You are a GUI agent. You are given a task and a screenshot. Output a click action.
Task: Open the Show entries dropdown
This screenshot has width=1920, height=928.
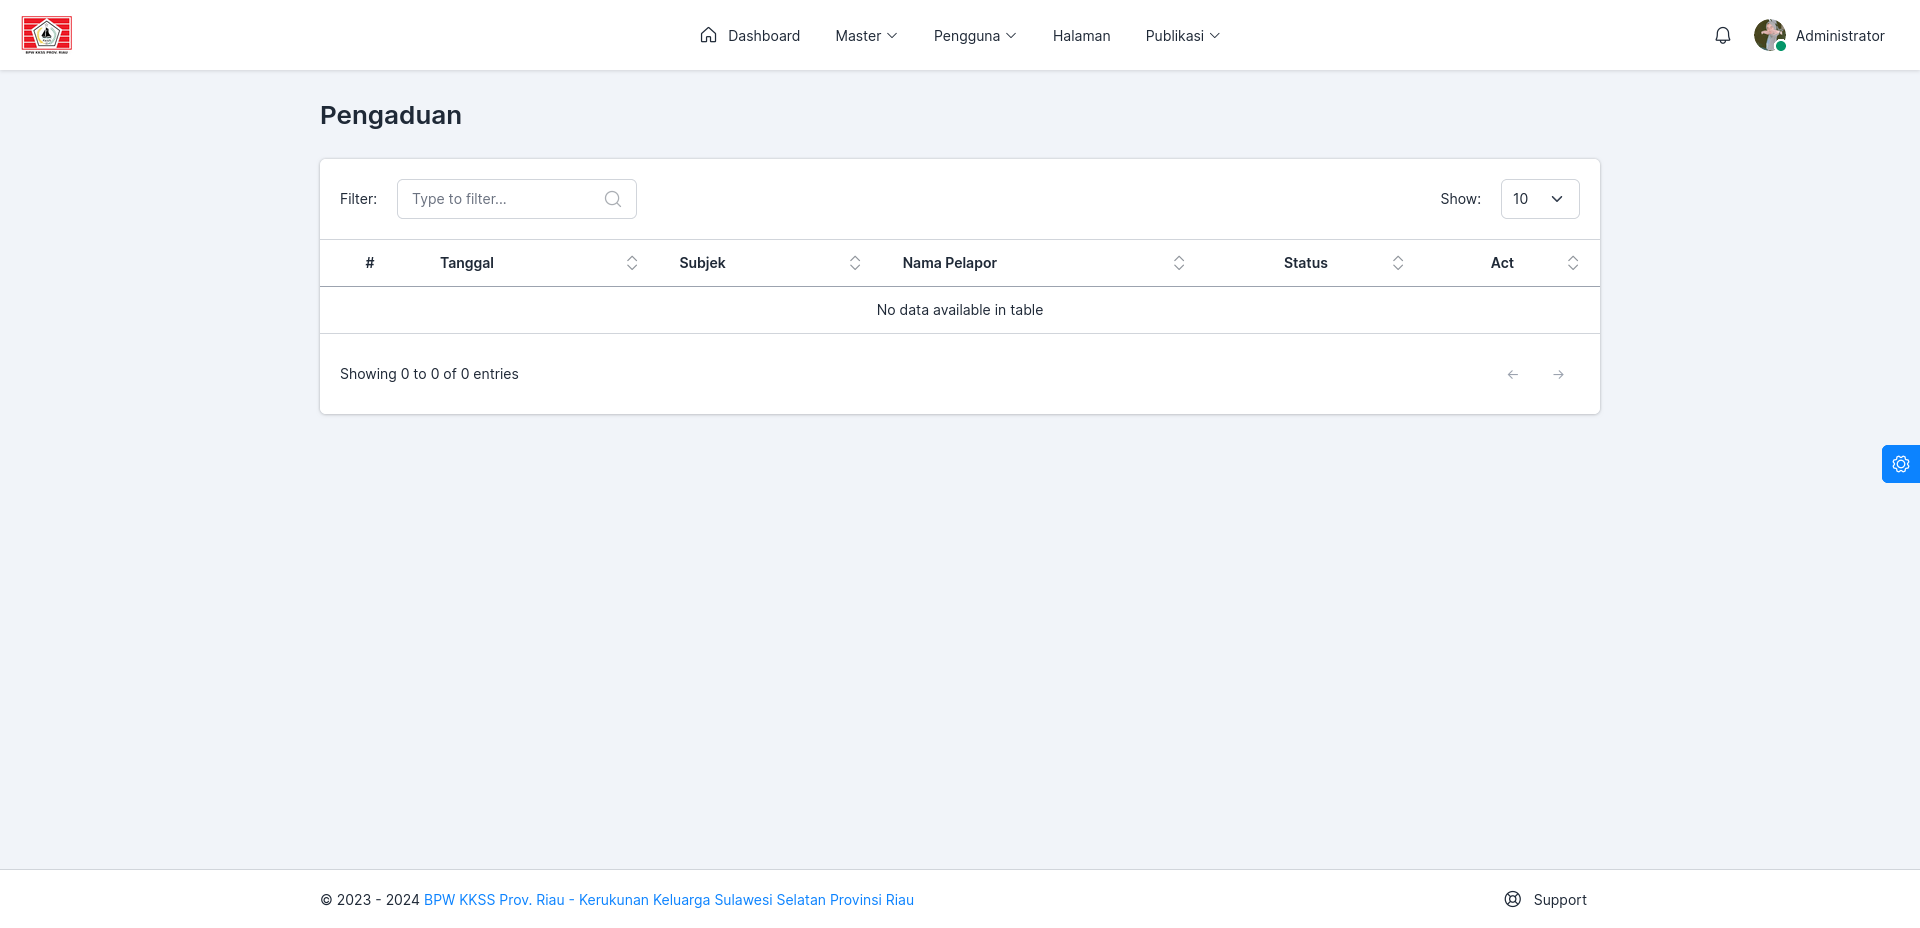pos(1540,199)
